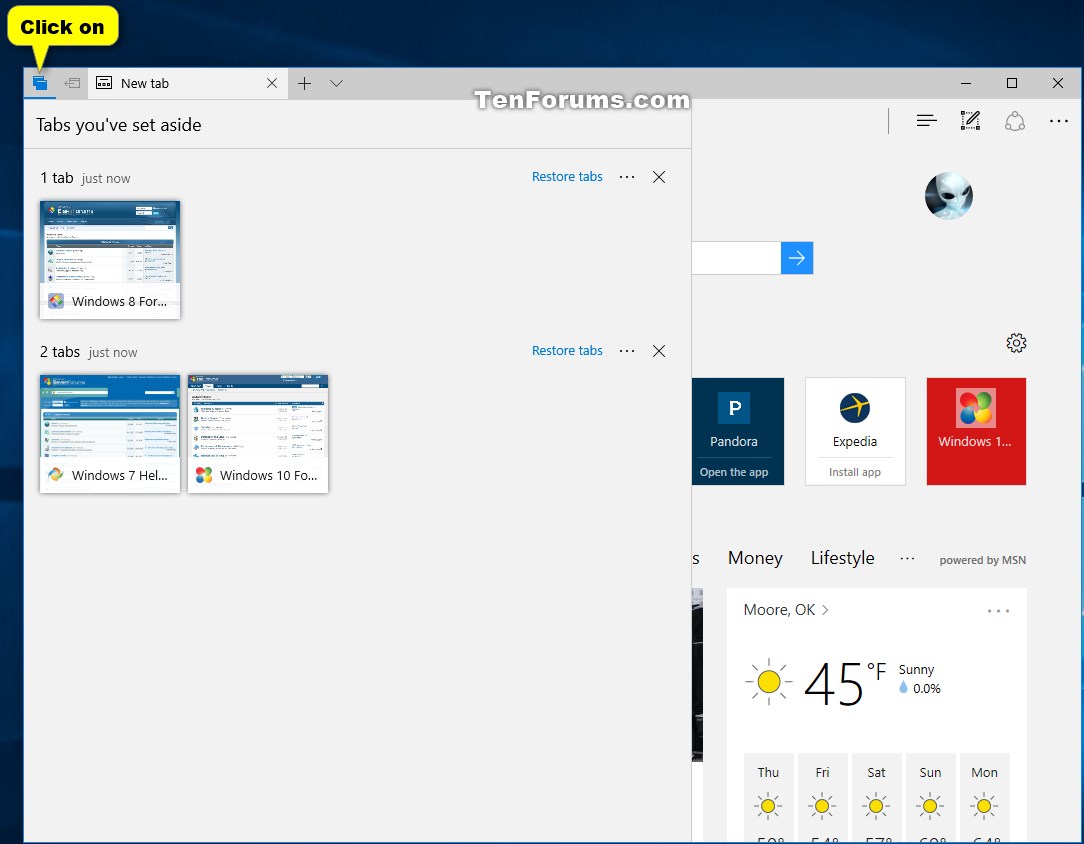Click the Set these tabs aside icon
The height and width of the screenshot is (844, 1084).
[x=70, y=83]
